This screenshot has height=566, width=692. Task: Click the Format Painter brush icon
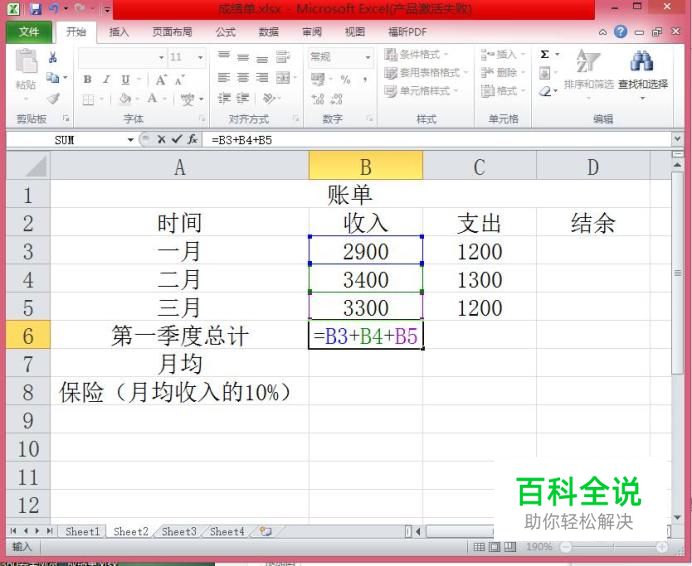[x=53, y=98]
